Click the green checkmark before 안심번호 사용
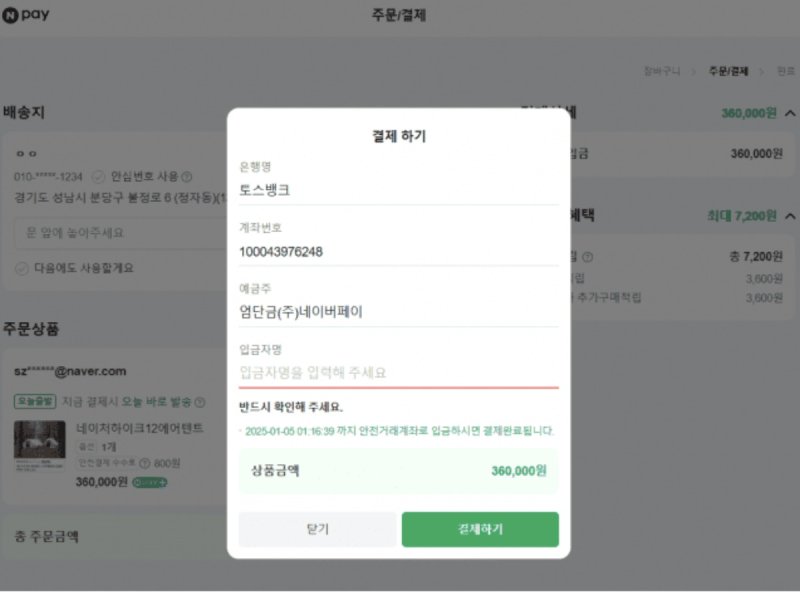The height and width of the screenshot is (592, 800). tap(98, 178)
